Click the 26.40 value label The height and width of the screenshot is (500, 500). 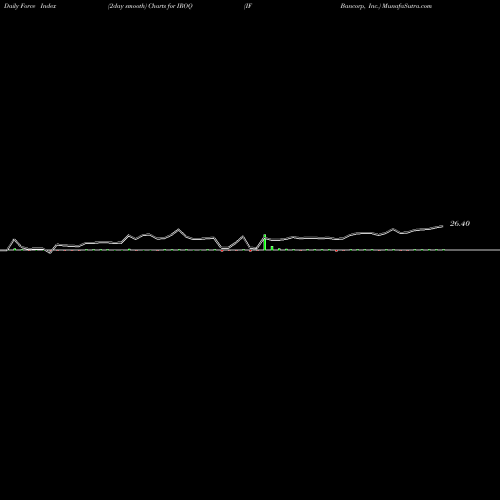[460, 224]
